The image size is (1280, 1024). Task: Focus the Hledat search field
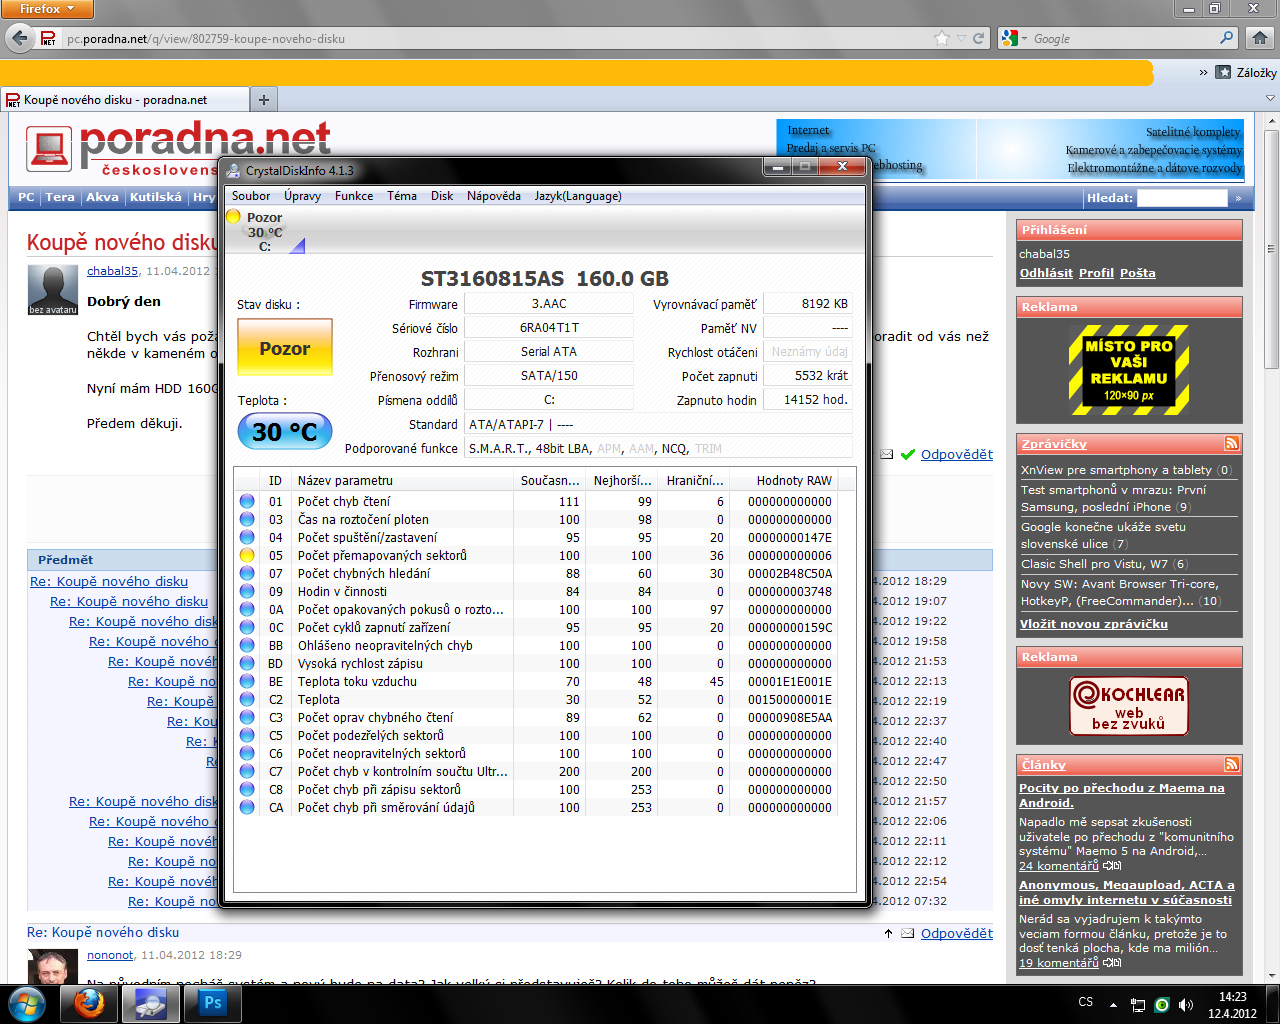1182,198
